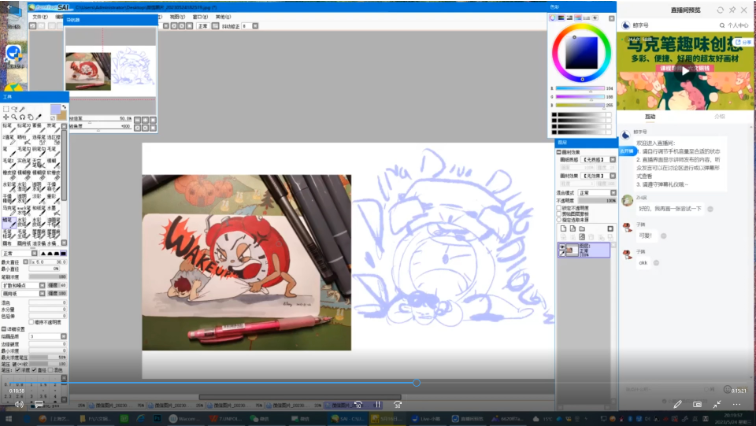Create a new normal layer
The image size is (756, 426).
(563, 228)
